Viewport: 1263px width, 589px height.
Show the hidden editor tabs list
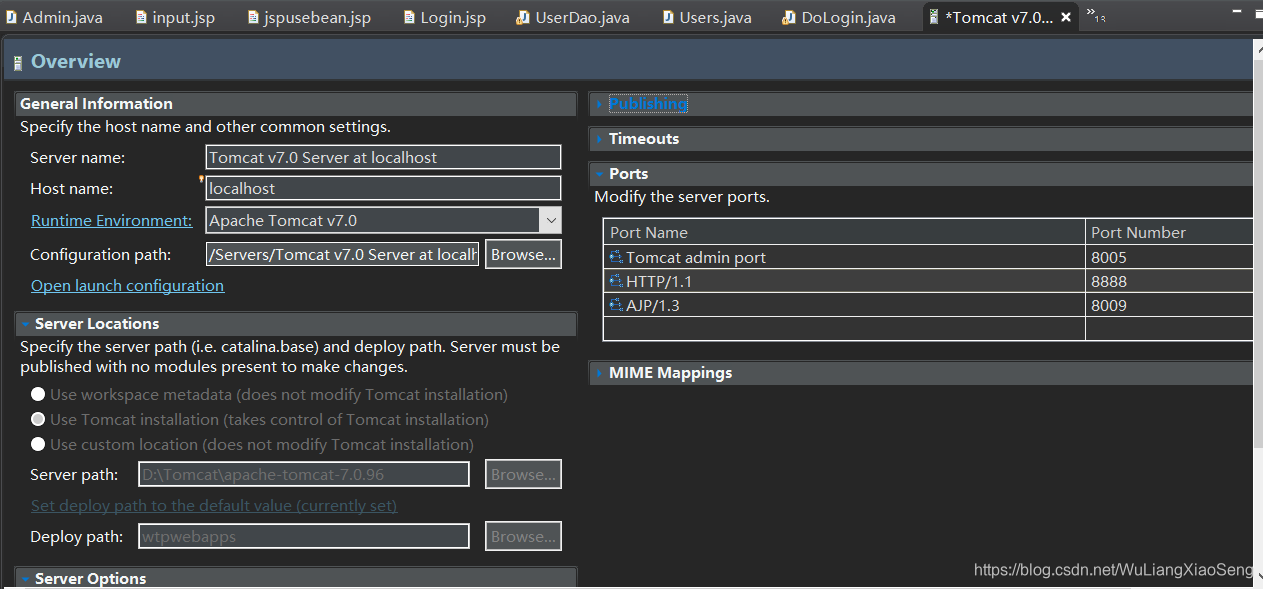pyautogui.click(x=1095, y=16)
